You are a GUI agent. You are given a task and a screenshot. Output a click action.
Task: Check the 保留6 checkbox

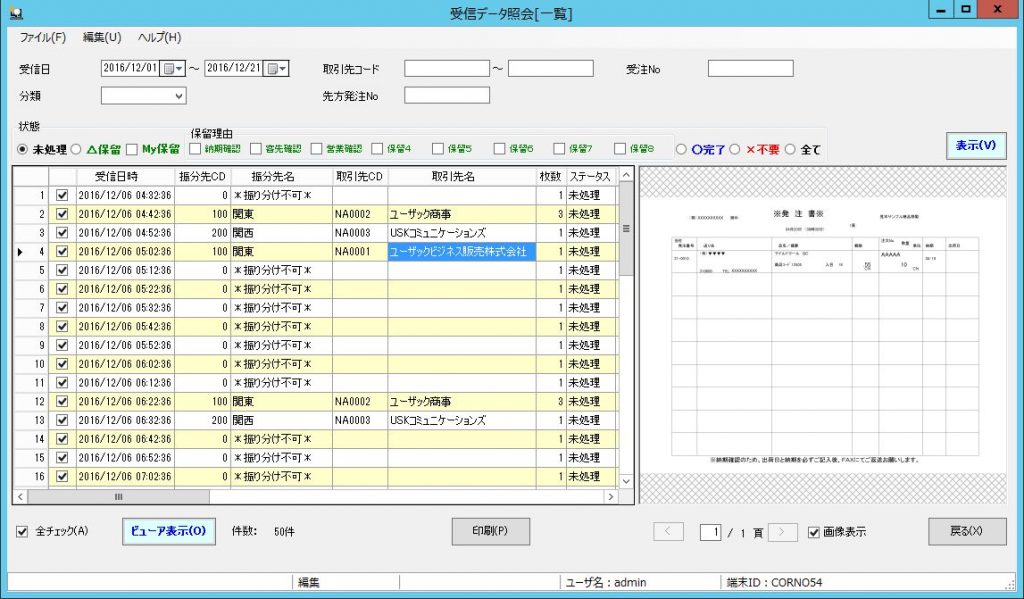pyautogui.click(x=500, y=149)
